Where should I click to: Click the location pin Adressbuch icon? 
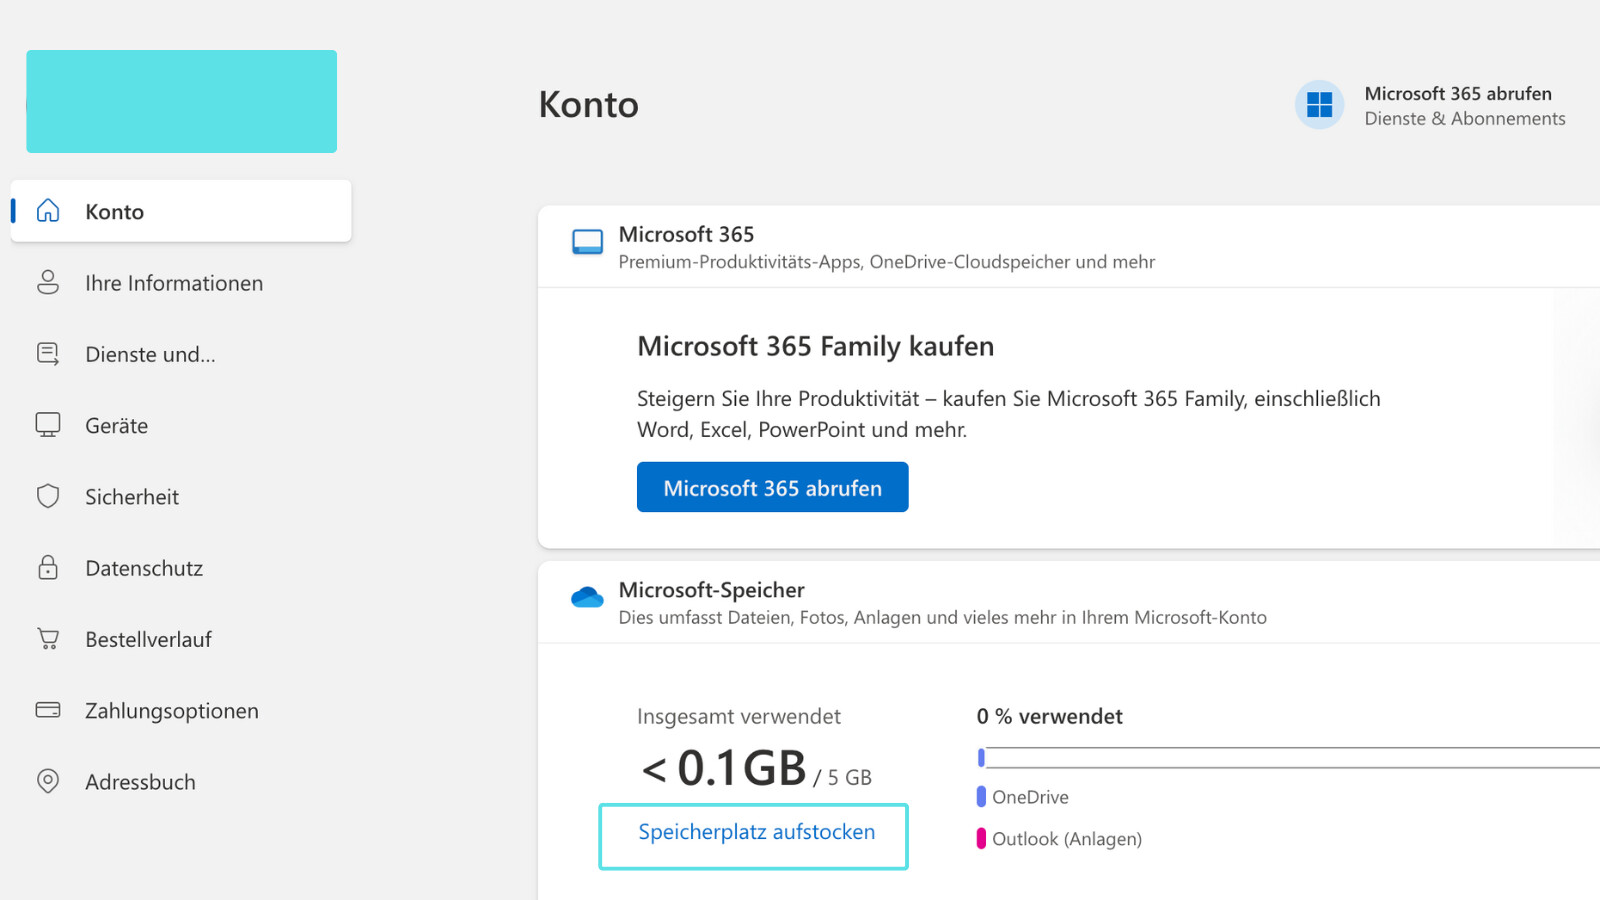click(x=48, y=781)
